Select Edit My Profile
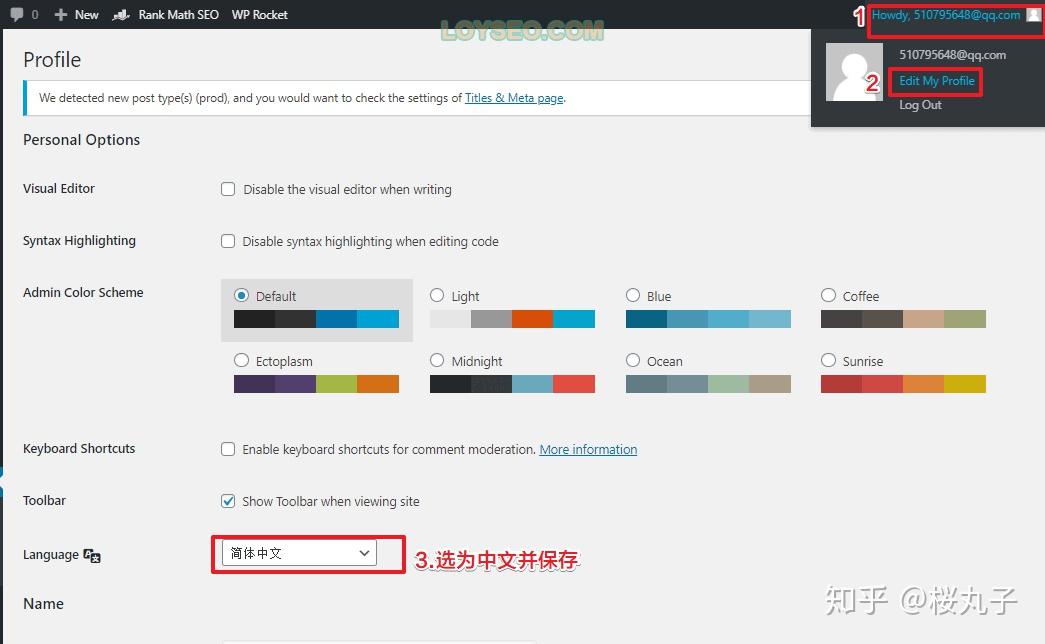Image resolution: width=1045 pixels, height=644 pixels. click(936, 81)
